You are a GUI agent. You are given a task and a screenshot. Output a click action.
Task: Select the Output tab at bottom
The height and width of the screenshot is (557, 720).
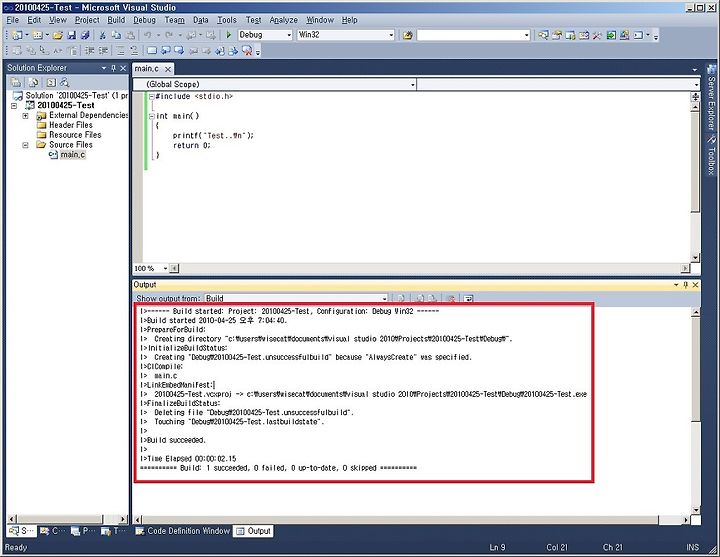coord(253,531)
